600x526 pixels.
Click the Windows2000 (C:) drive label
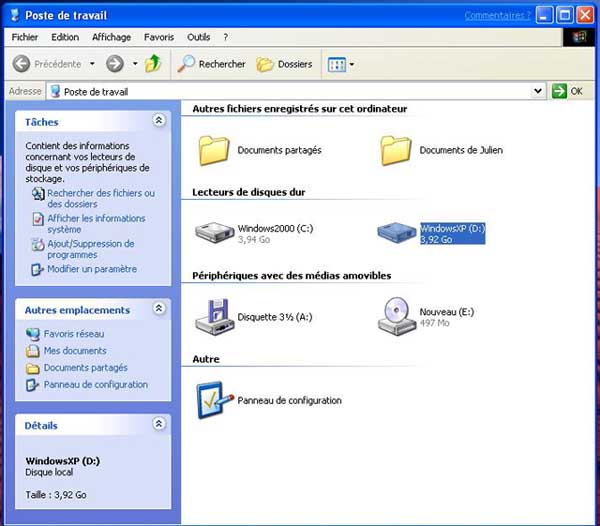coord(276,228)
